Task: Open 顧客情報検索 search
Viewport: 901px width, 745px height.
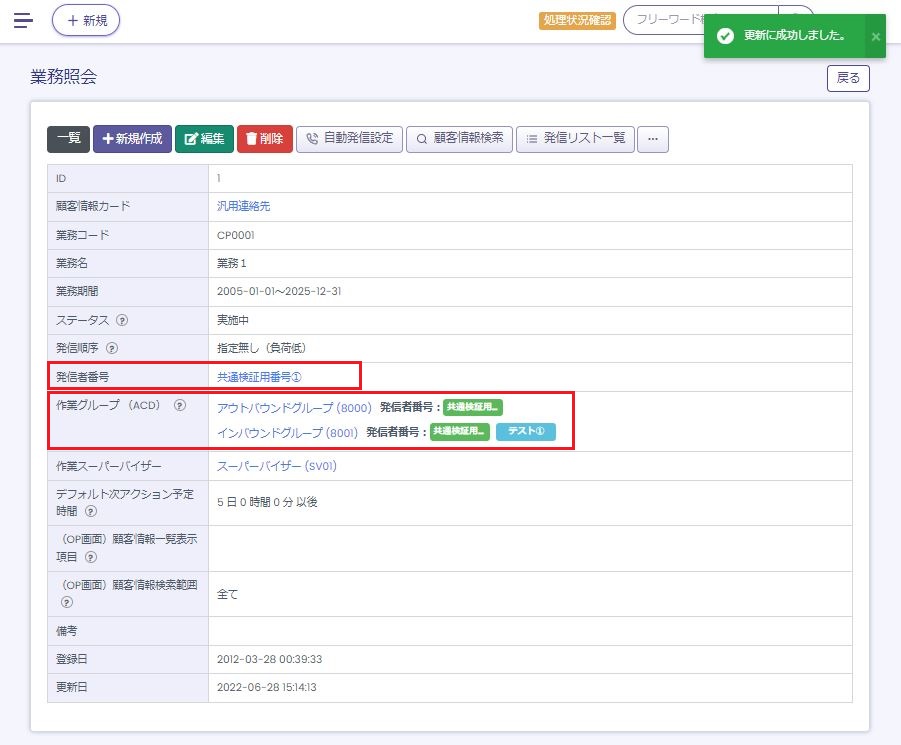Action: pos(459,140)
